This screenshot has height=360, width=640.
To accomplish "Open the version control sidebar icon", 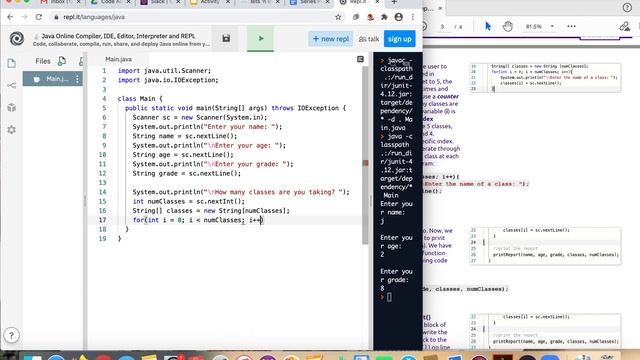I will pyautogui.click(x=11, y=85).
